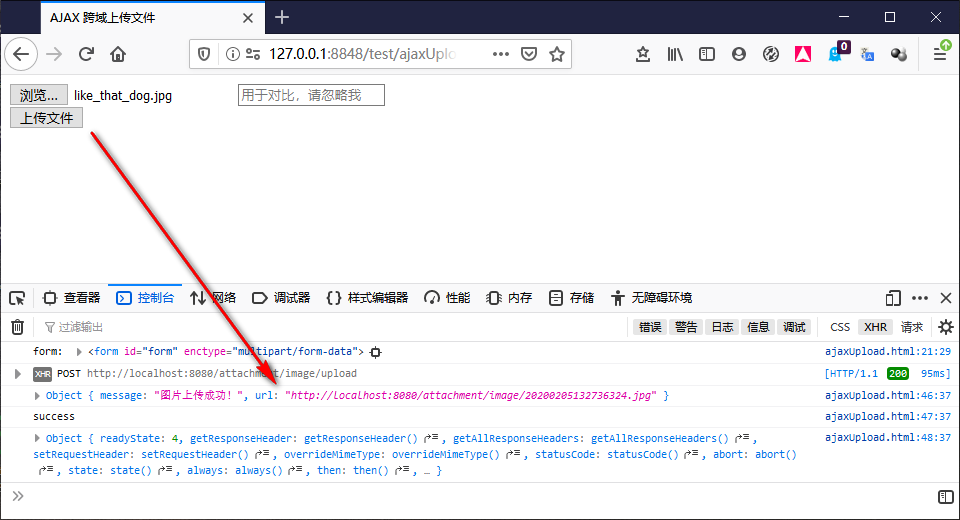
Task: Clear console output with the trash icon
Action: 17,327
